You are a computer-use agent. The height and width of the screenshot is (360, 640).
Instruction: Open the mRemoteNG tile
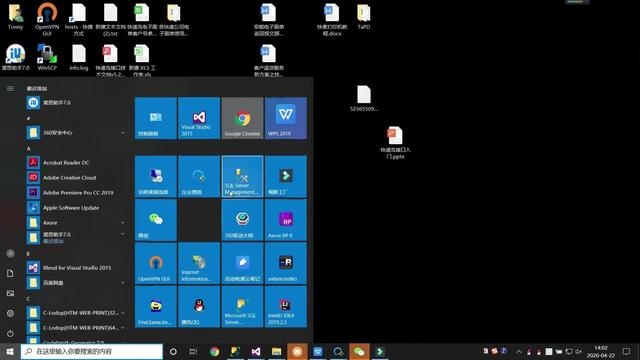(x=286, y=263)
